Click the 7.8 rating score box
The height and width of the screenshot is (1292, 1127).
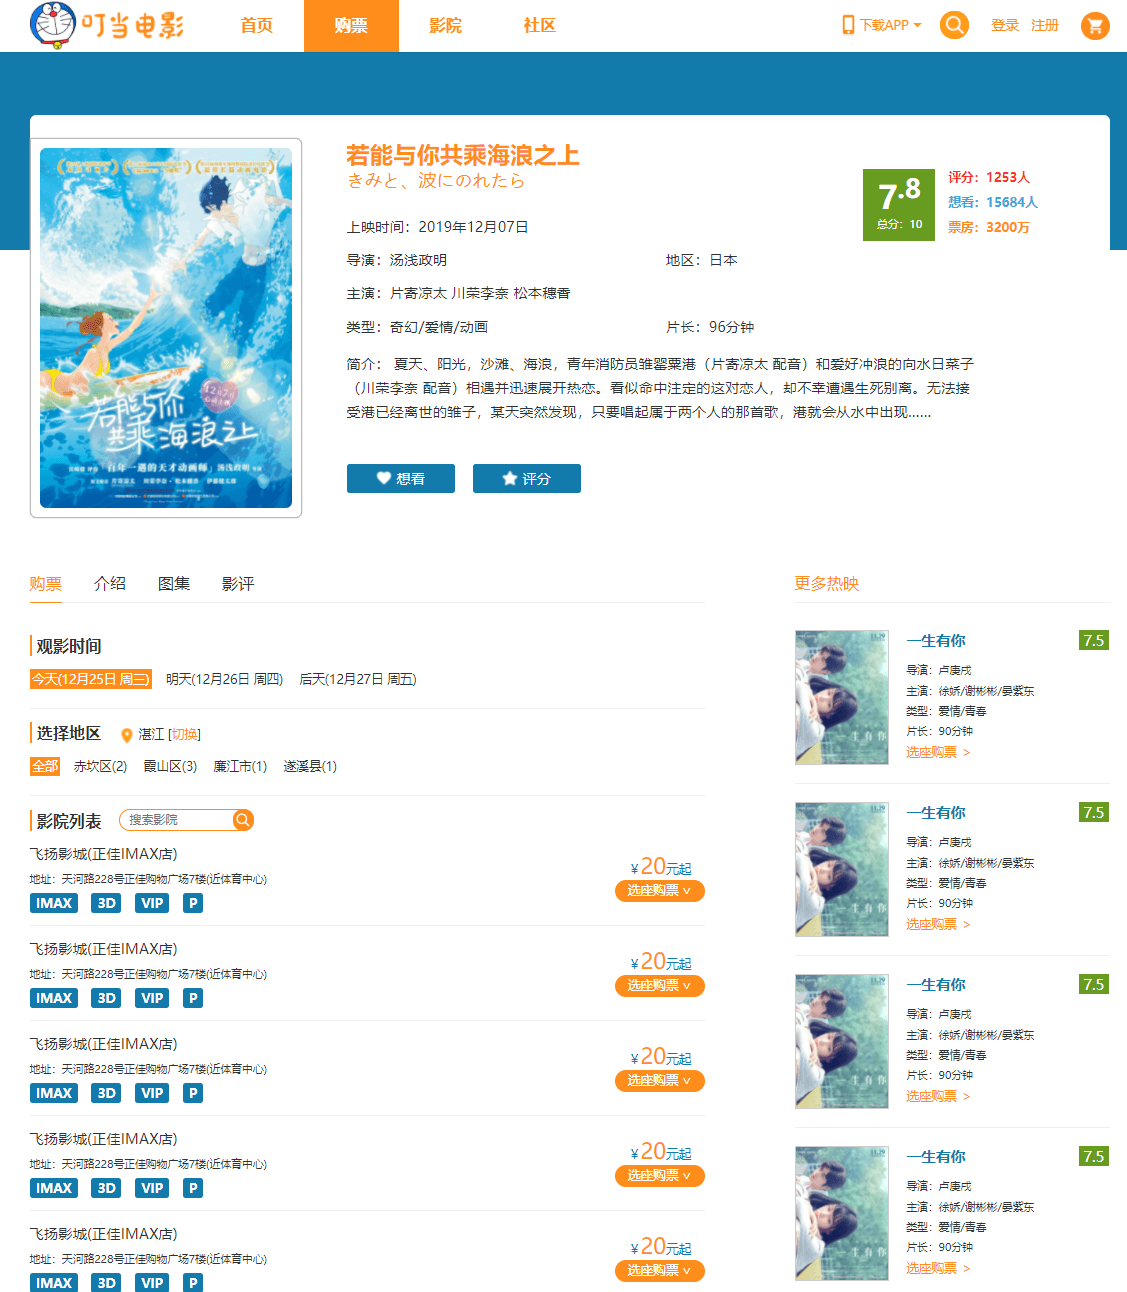[900, 205]
